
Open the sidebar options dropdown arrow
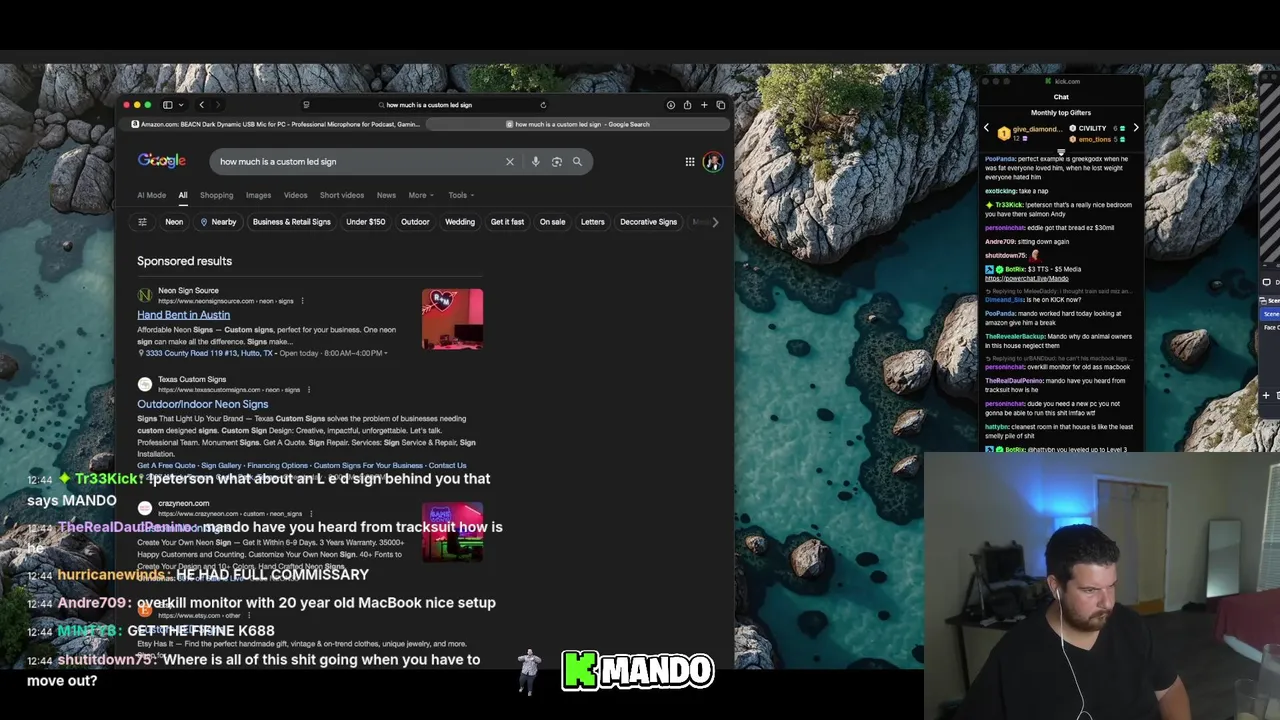[x=180, y=105]
